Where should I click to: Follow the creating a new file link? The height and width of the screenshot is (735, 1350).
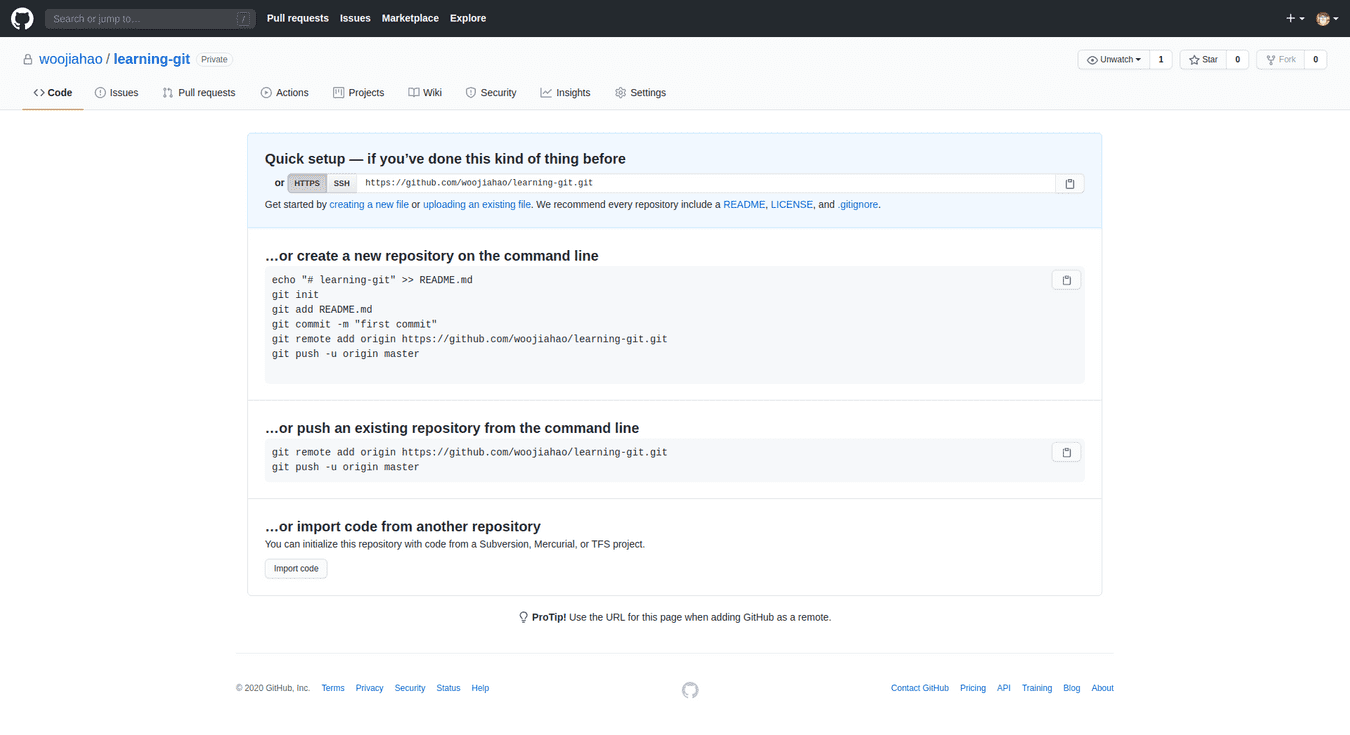pyautogui.click(x=369, y=204)
